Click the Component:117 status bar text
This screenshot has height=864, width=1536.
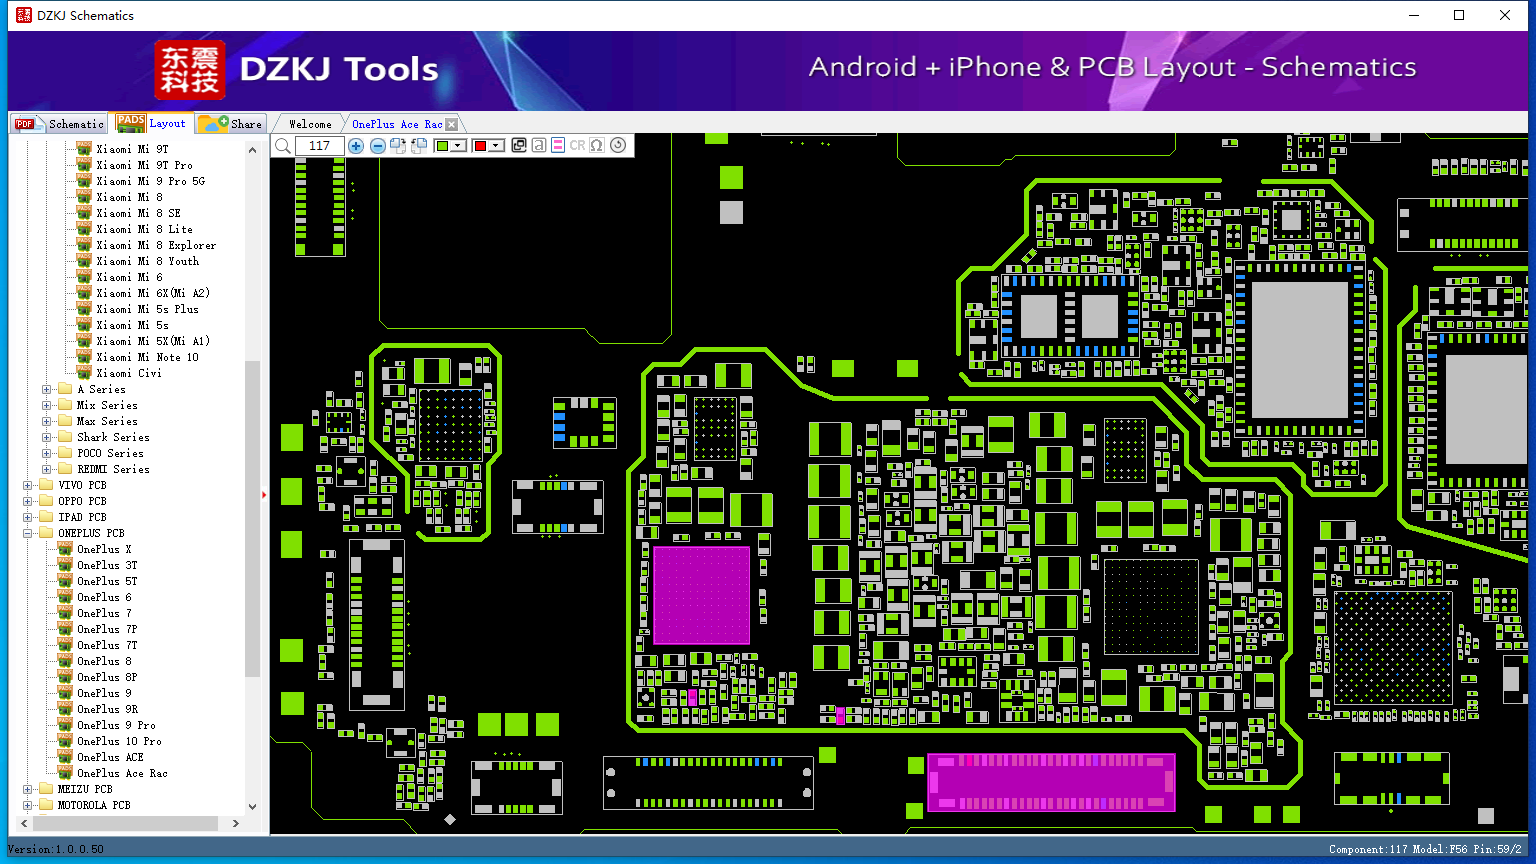click(x=1368, y=849)
